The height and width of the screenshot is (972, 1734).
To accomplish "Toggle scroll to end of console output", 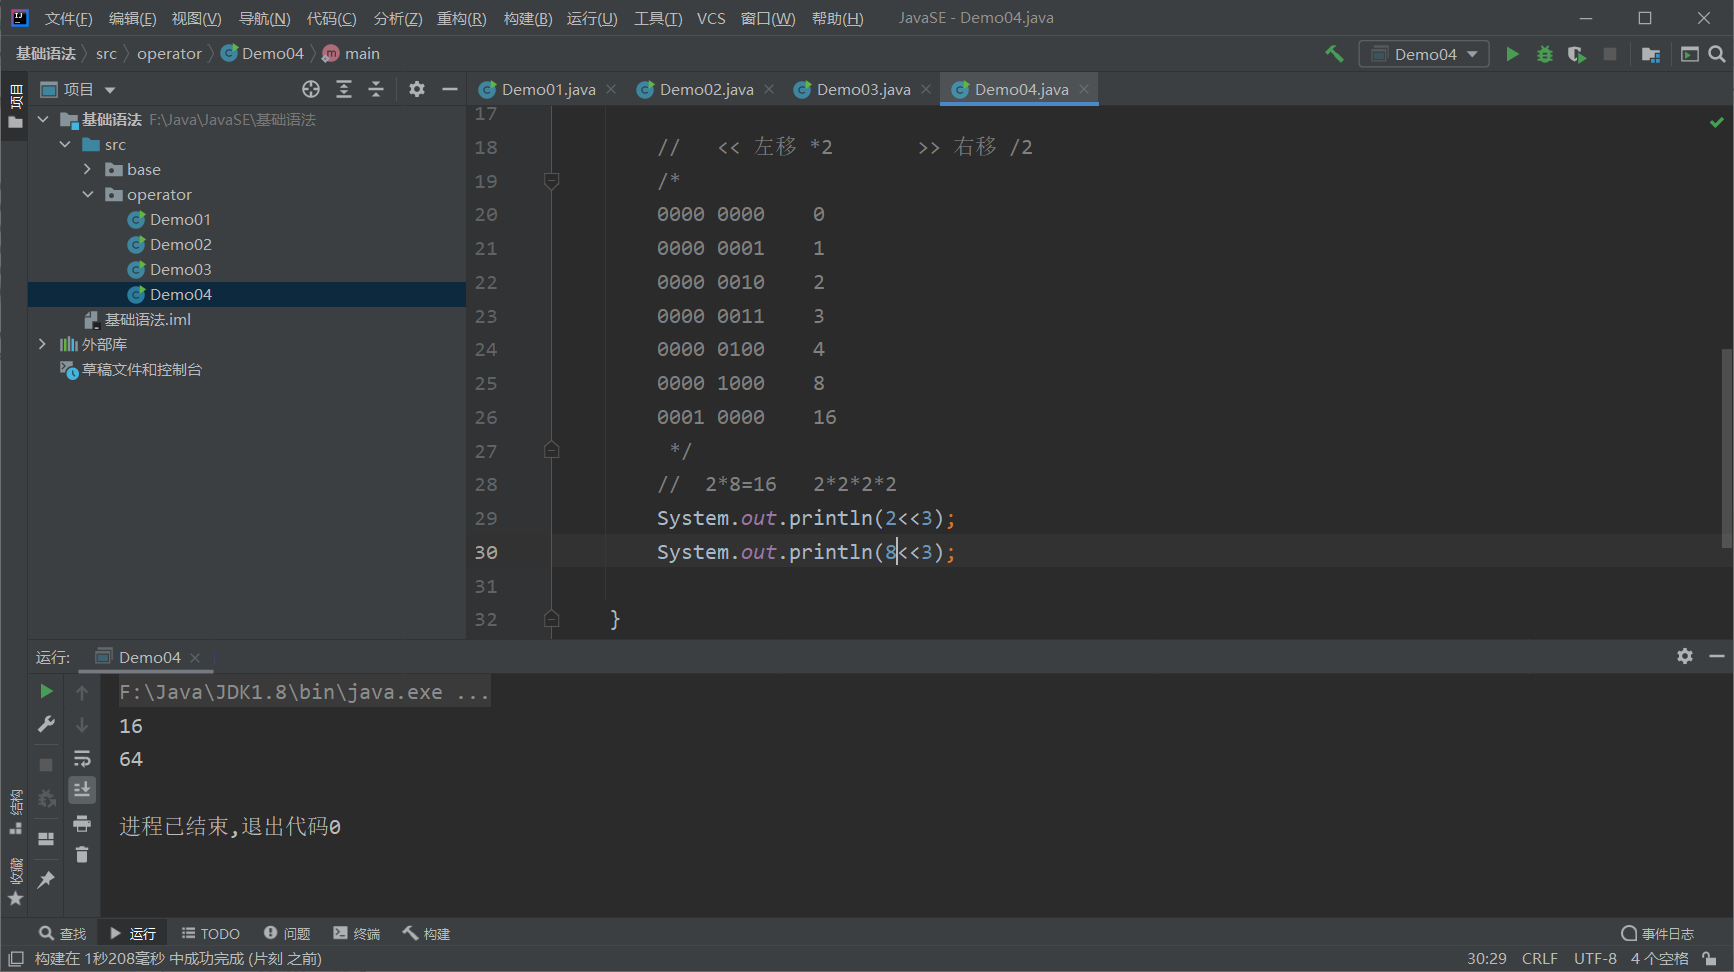I will pyautogui.click(x=82, y=790).
